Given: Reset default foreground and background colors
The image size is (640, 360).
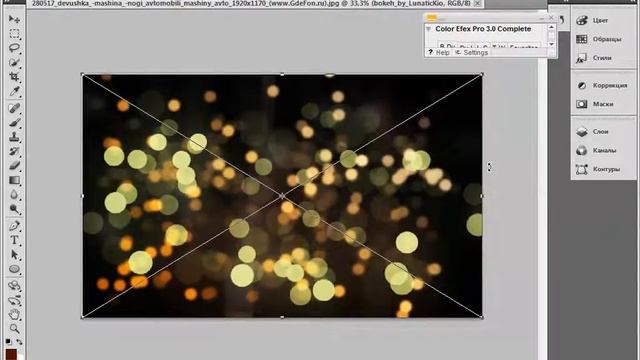Looking at the screenshot, I should click(9, 341).
